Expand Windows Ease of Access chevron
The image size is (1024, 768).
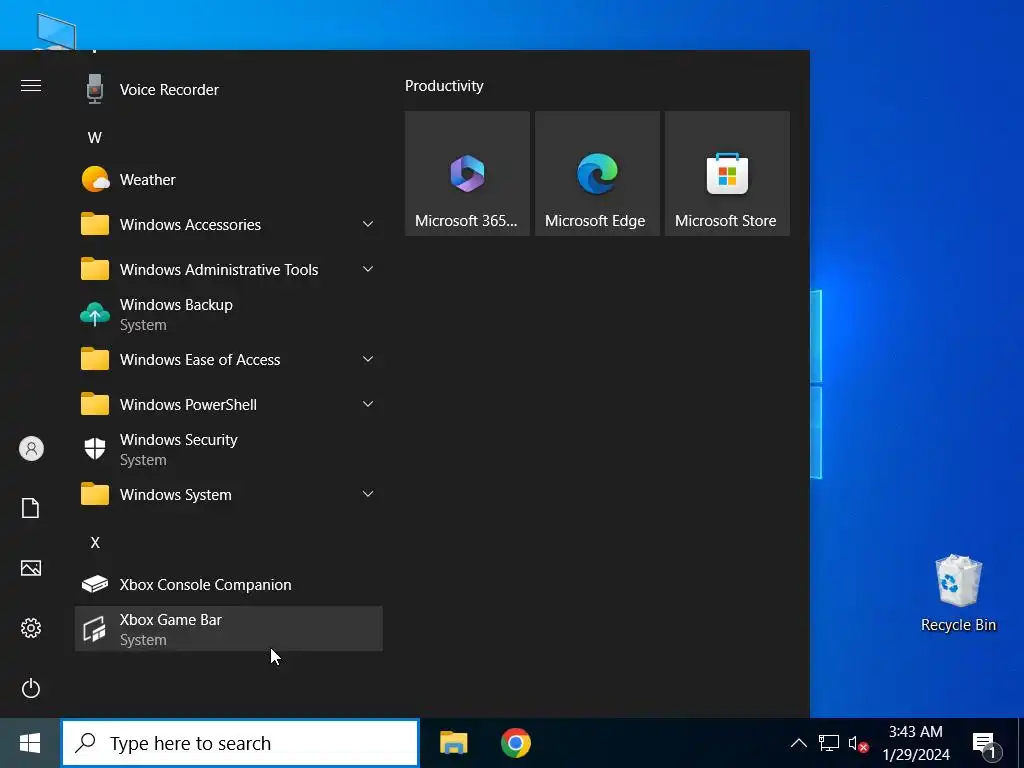[x=368, y=359]
